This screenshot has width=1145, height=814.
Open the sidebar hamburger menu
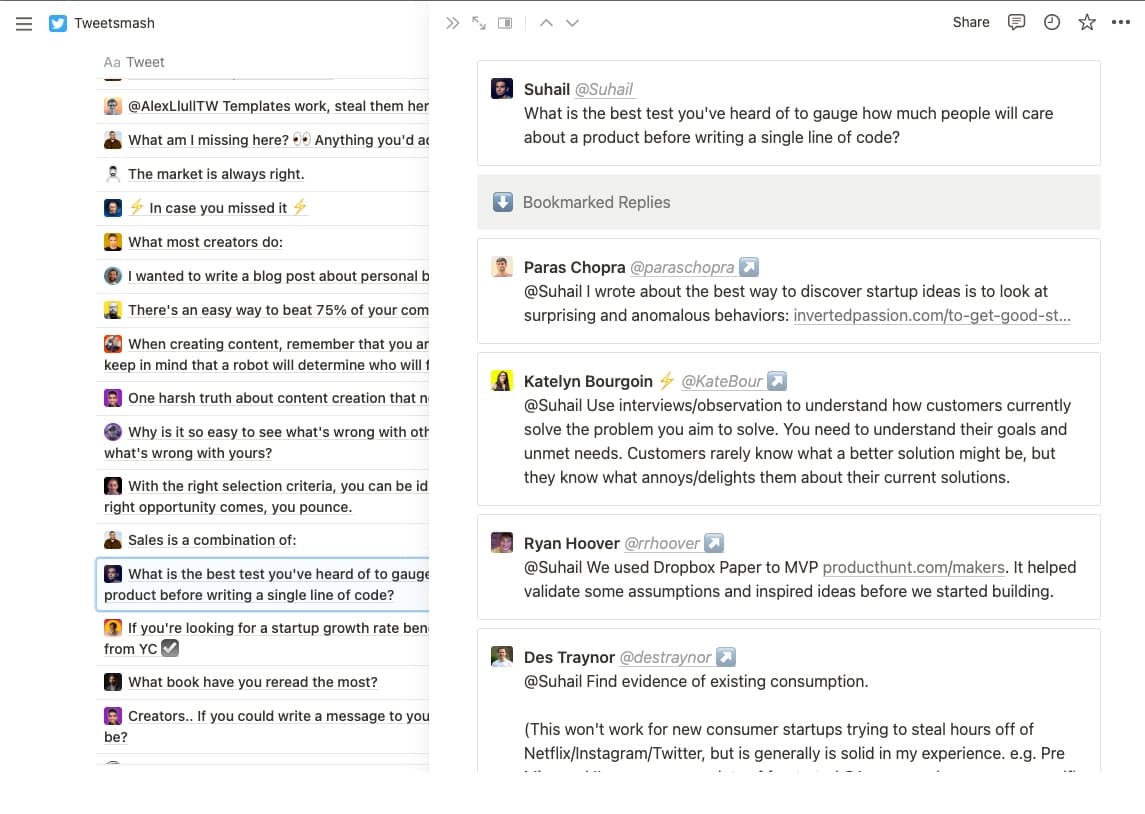(24, 24)
